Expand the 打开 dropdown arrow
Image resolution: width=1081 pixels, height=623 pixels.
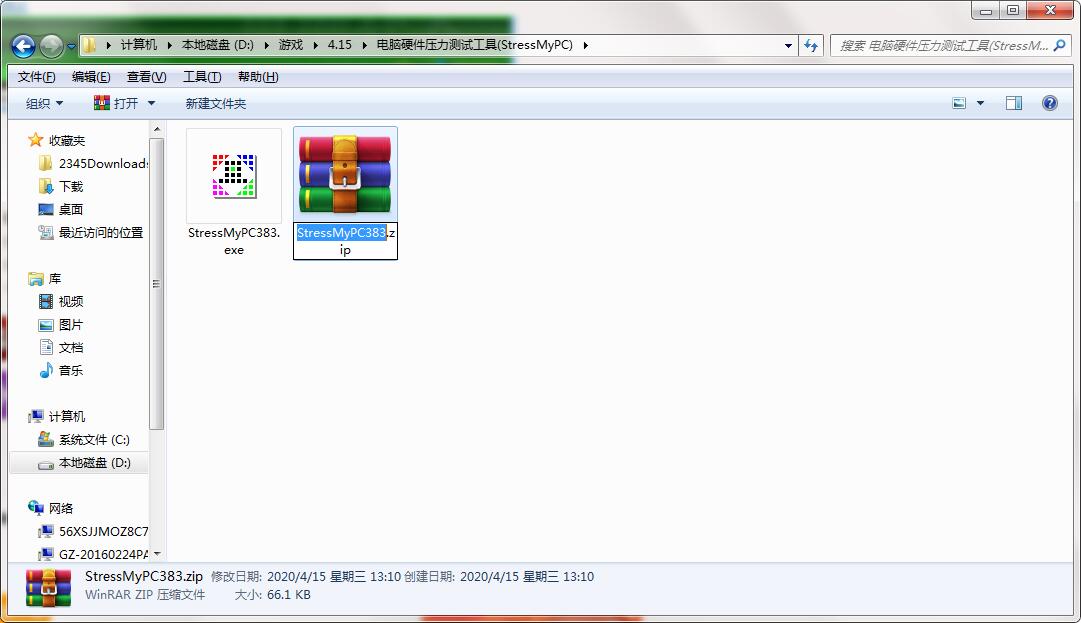(x=151, y=103)
